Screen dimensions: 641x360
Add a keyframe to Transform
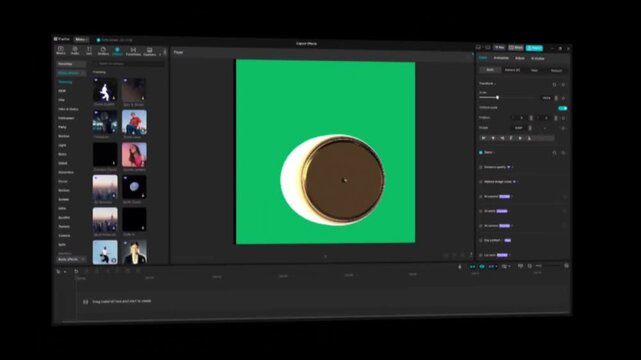click(x=563, y=84)
